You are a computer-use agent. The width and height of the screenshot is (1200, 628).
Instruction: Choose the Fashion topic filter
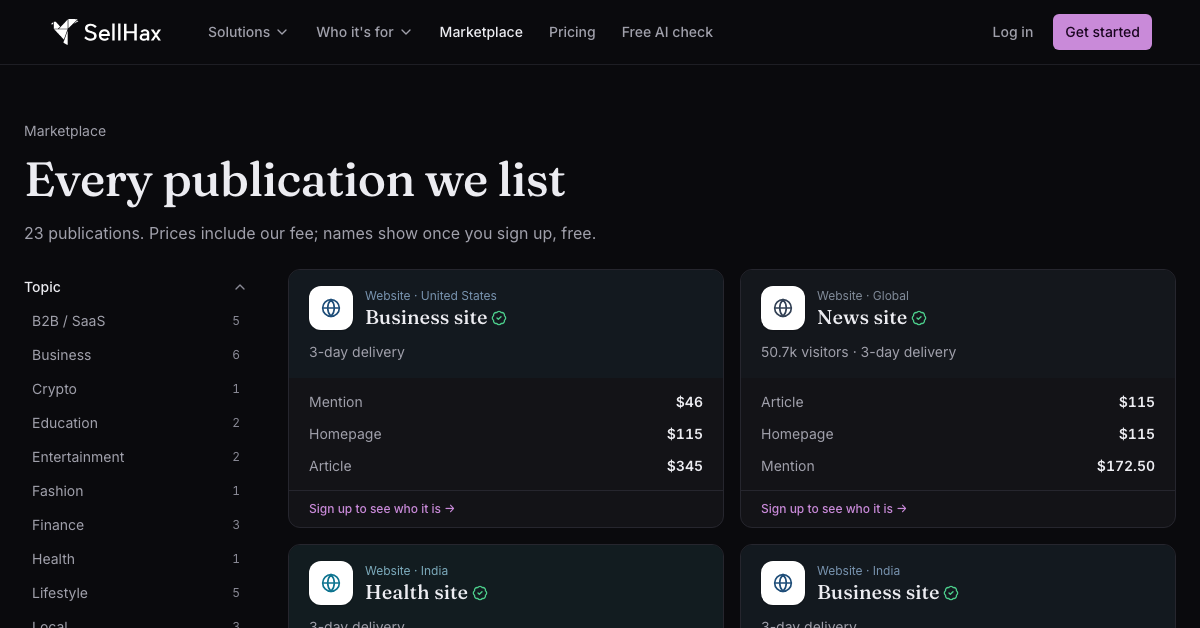pyautogui.click(x=136, y=491)
